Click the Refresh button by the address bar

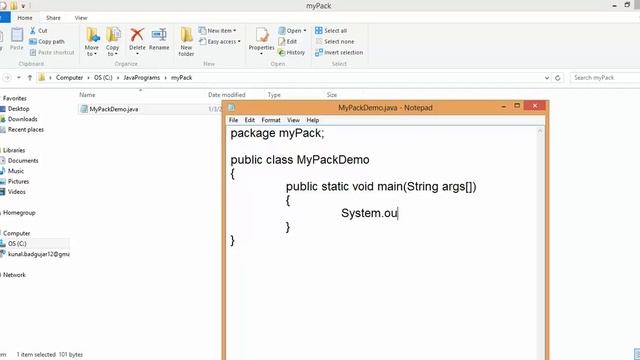click(558, 78)
